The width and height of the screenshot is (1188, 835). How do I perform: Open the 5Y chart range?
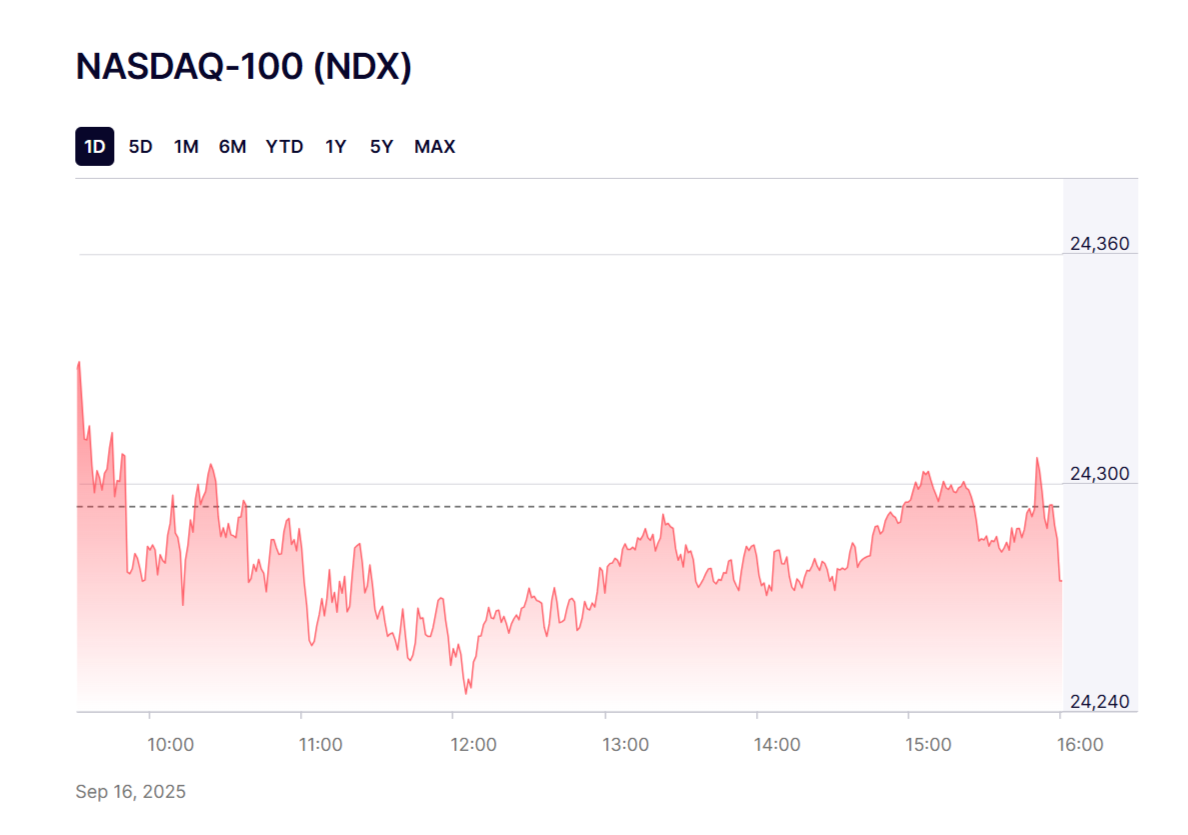381,147
